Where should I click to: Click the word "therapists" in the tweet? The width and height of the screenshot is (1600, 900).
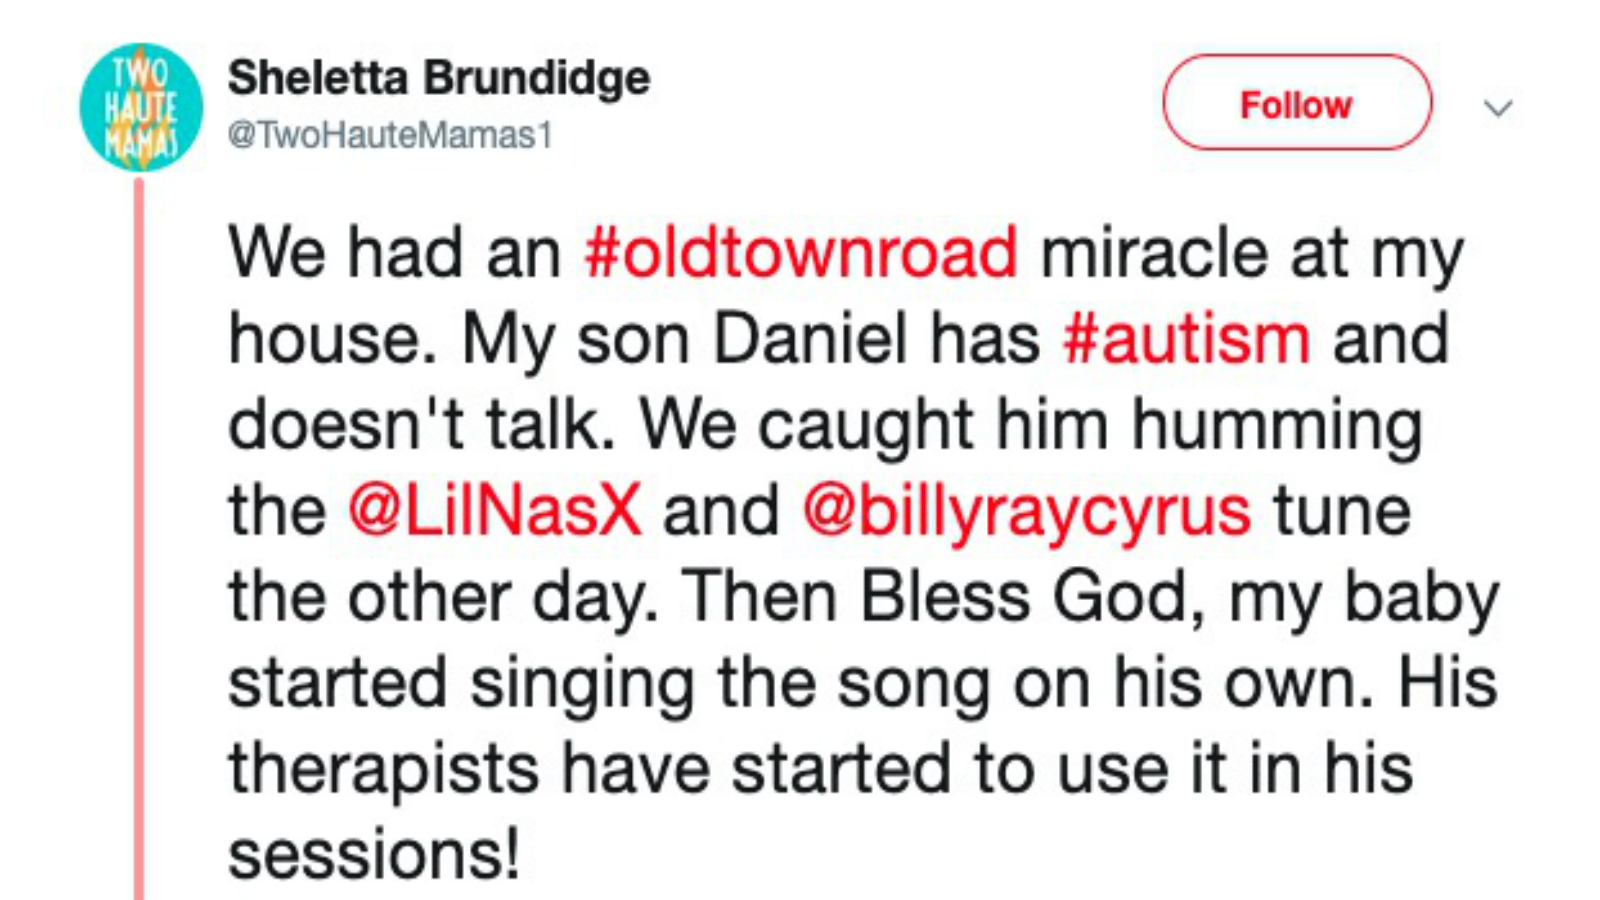pyautogui.click(x=384, y=769)
